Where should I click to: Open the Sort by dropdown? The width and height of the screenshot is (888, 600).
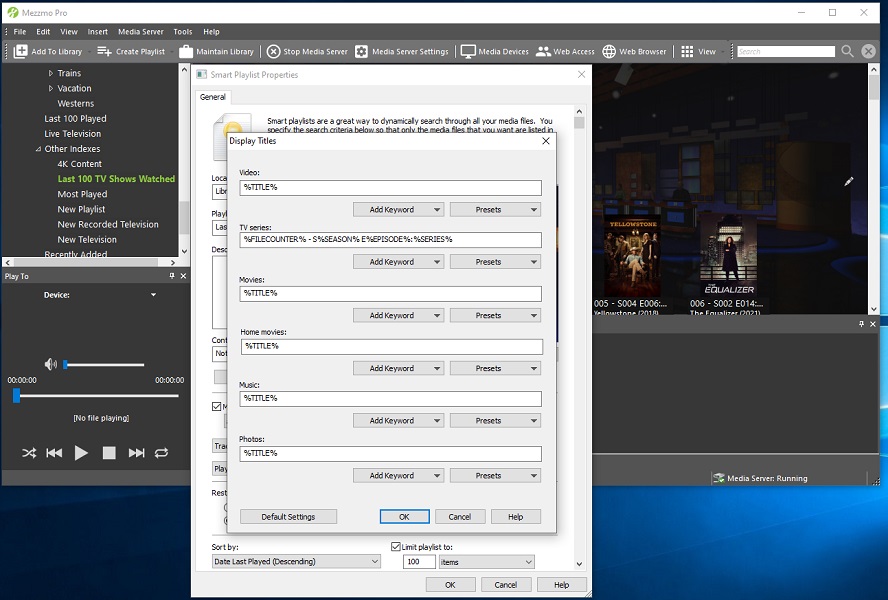point(296,561)
